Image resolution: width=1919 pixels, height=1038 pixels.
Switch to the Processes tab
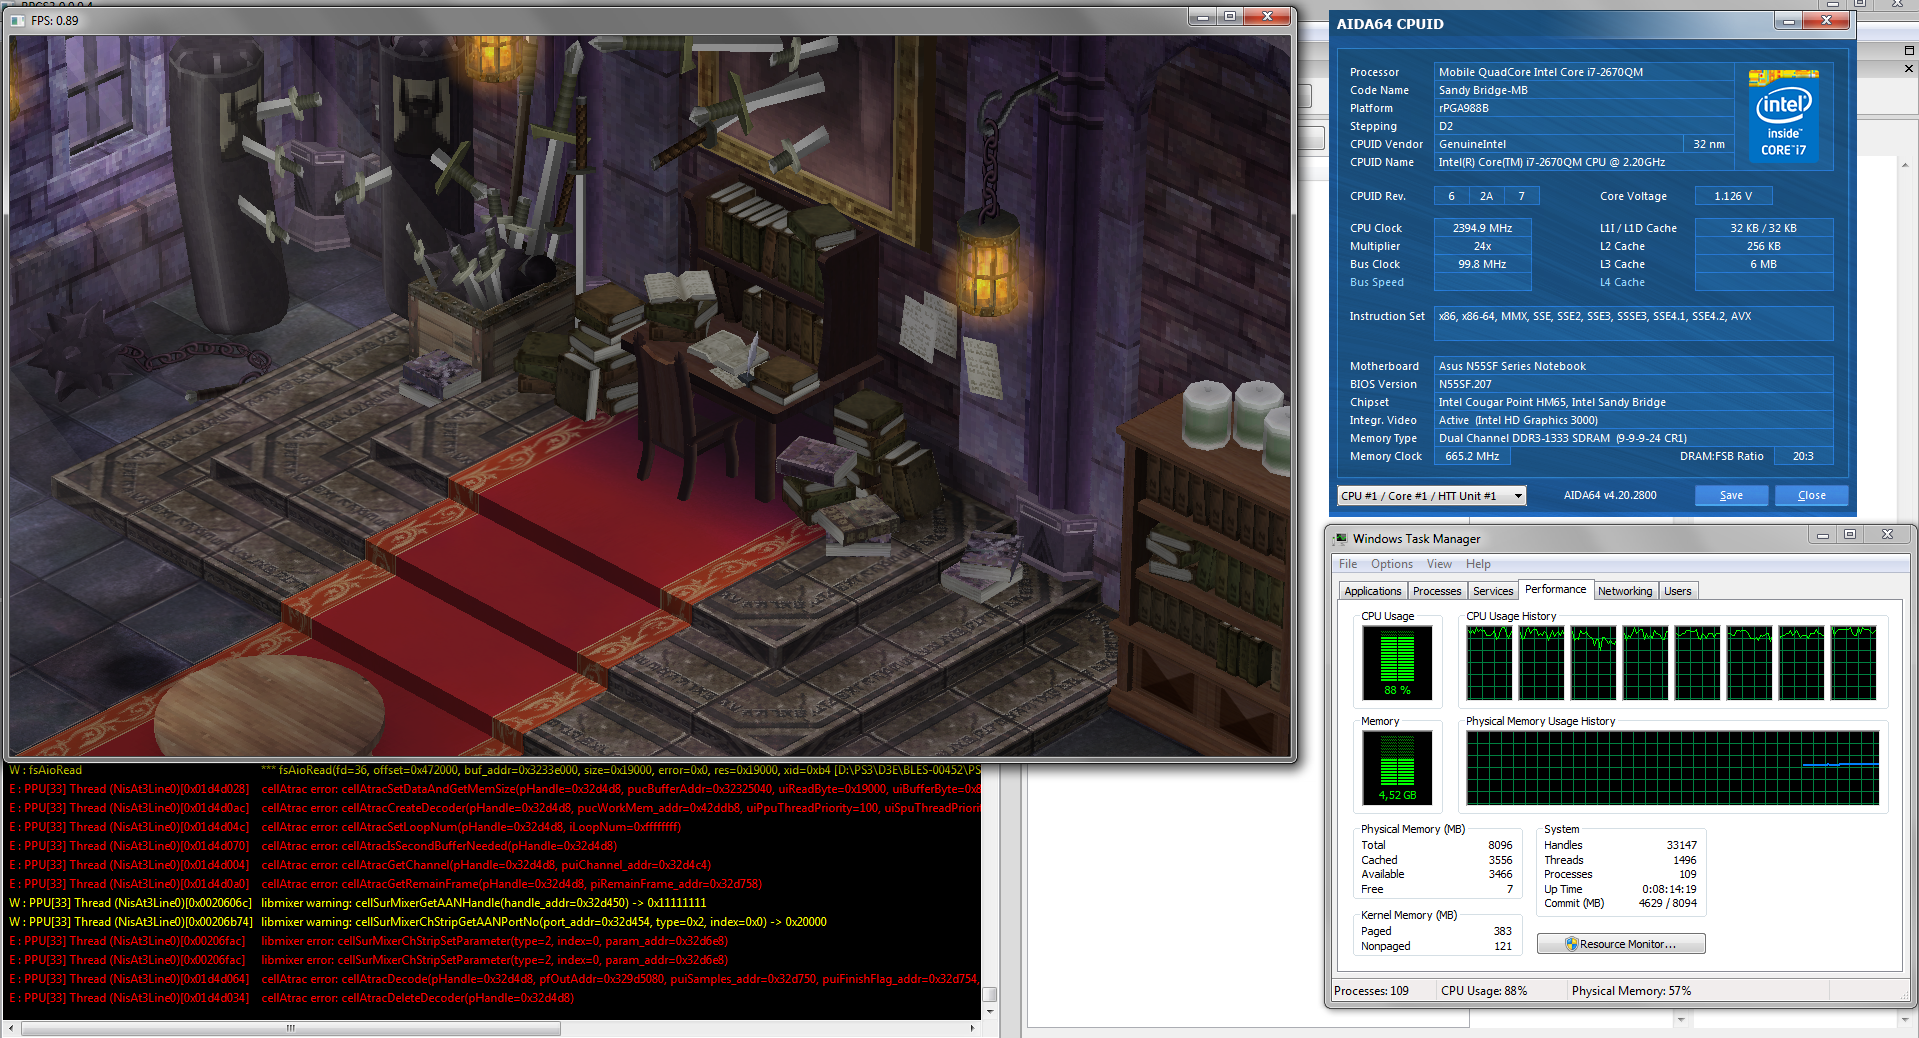pyautogui.click(x=1436, y=591)
